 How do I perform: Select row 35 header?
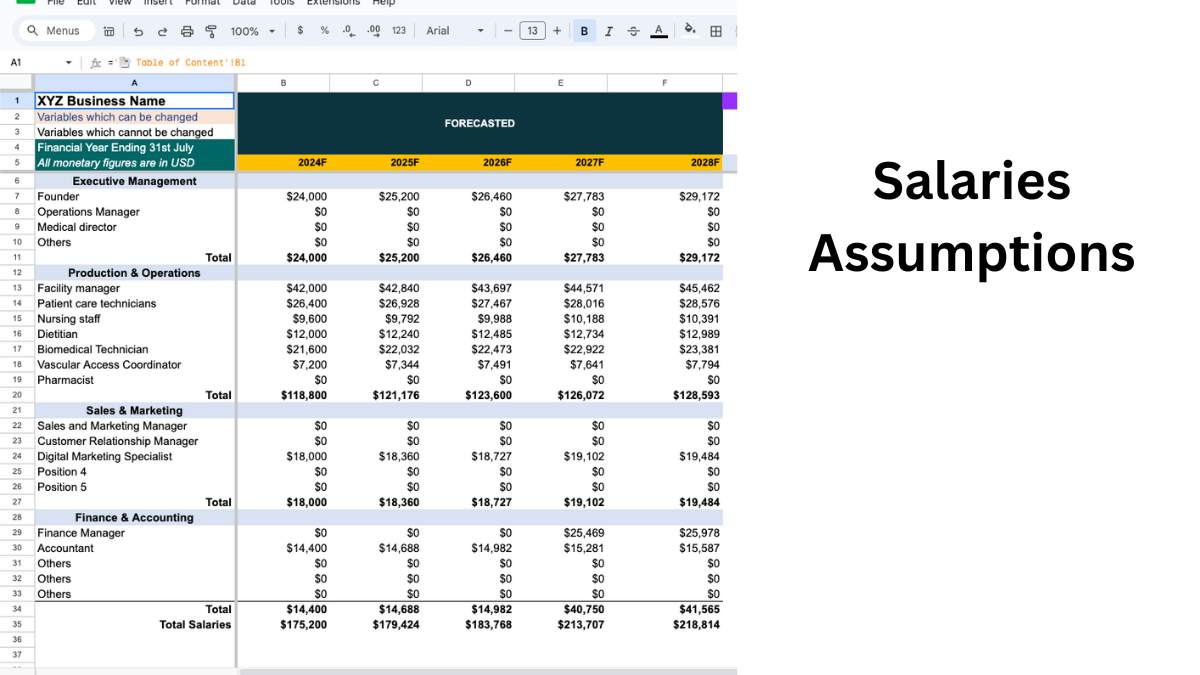click(x=17, y=624)
